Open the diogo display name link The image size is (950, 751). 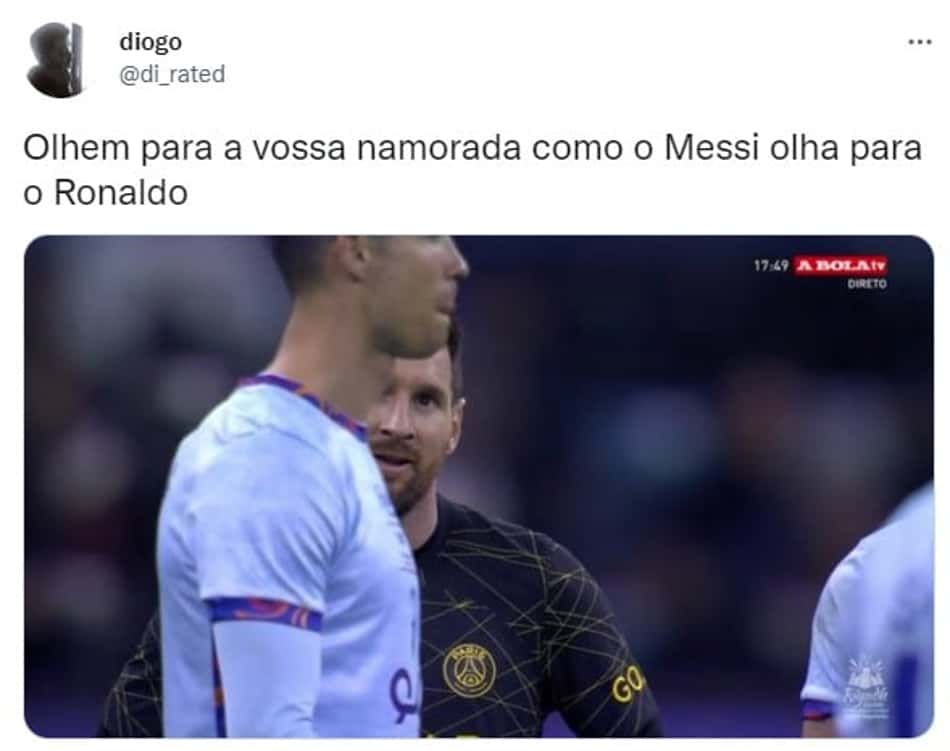(x=150, y=42)
